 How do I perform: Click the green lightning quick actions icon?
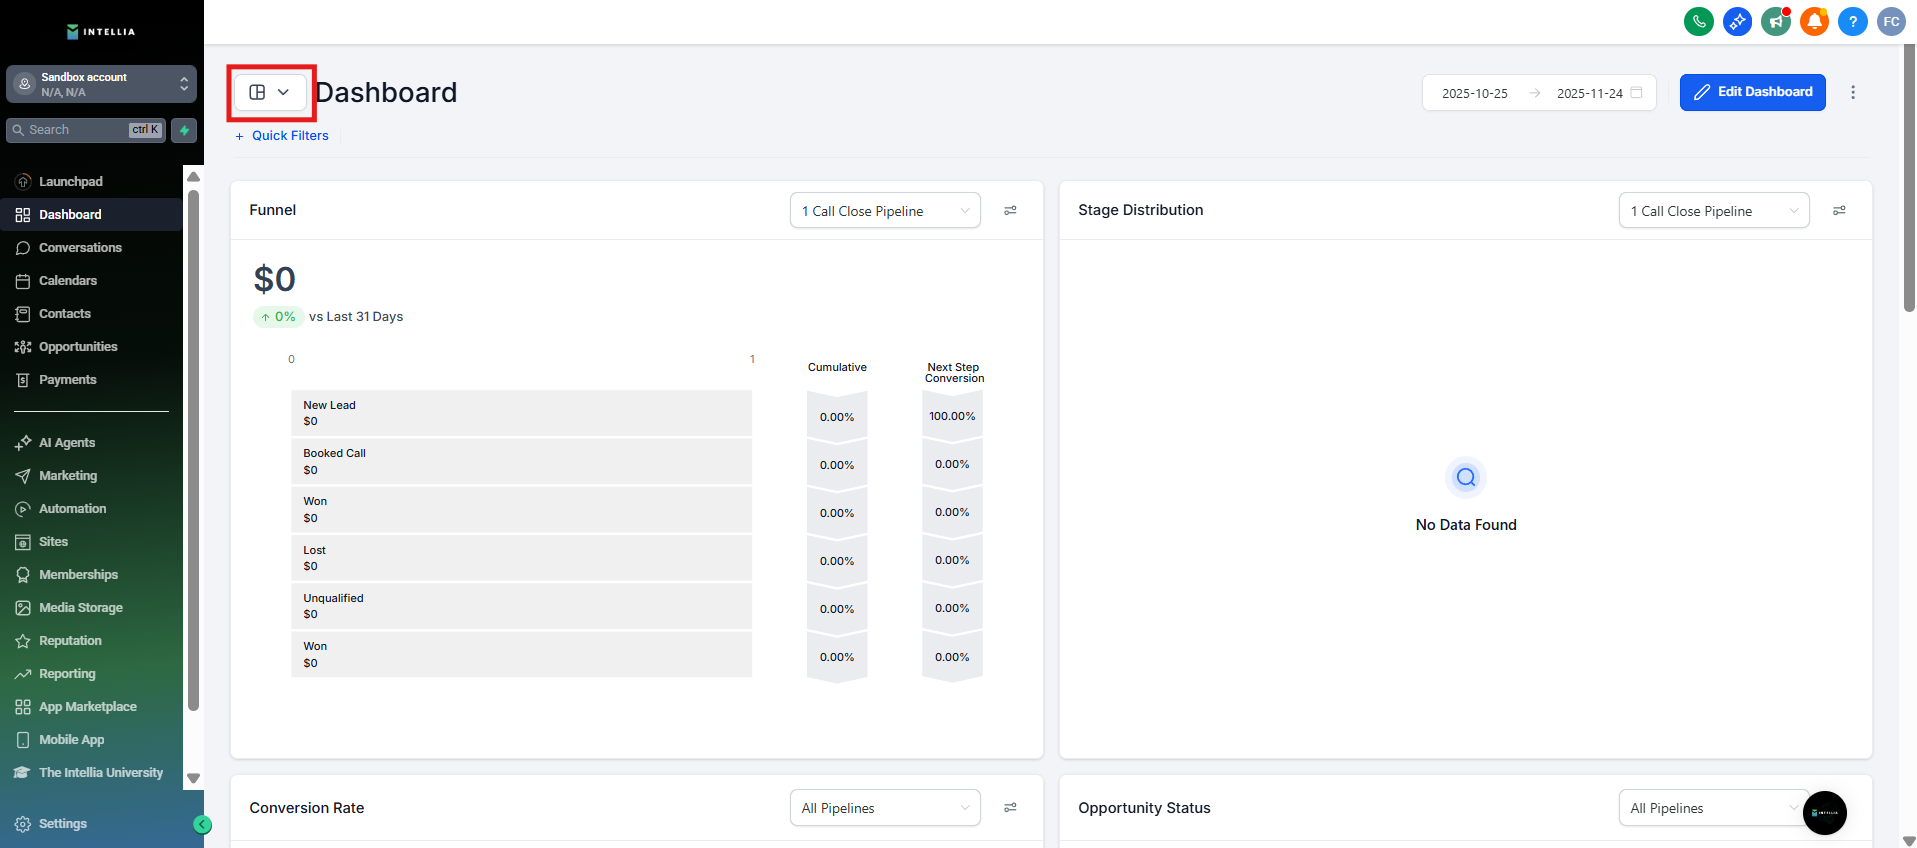(x=184, y=130)
